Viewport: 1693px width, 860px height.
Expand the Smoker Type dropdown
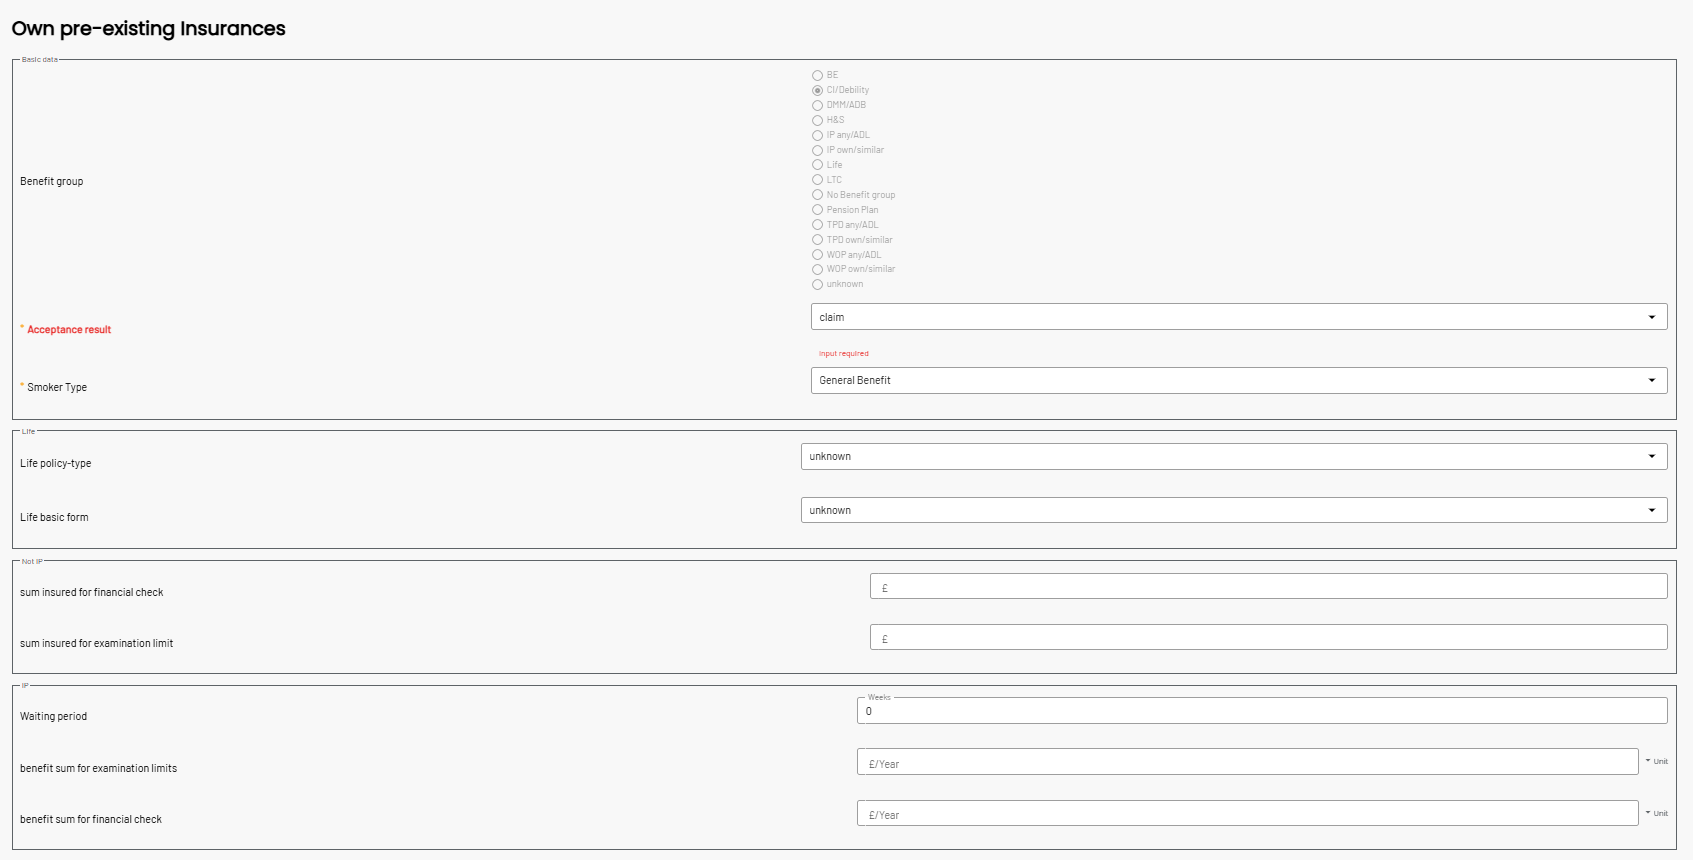1651,380
